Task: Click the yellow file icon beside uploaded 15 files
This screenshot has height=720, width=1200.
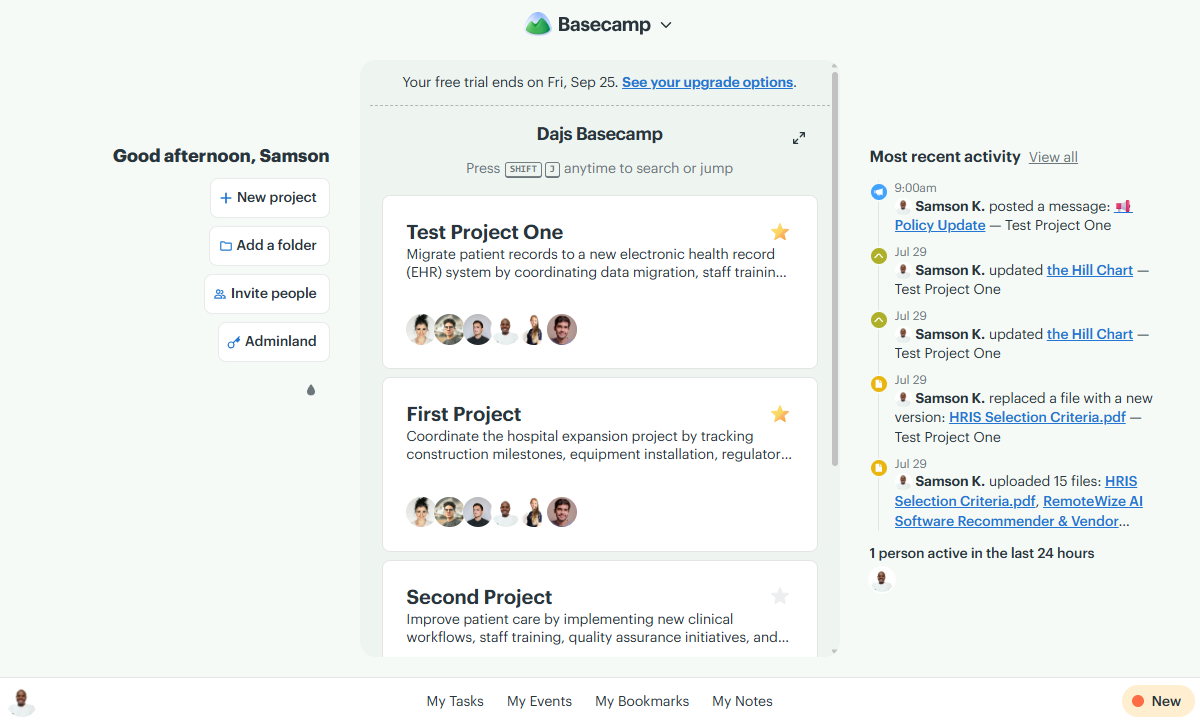Action: pyautogui.click(x=879, y=468)
